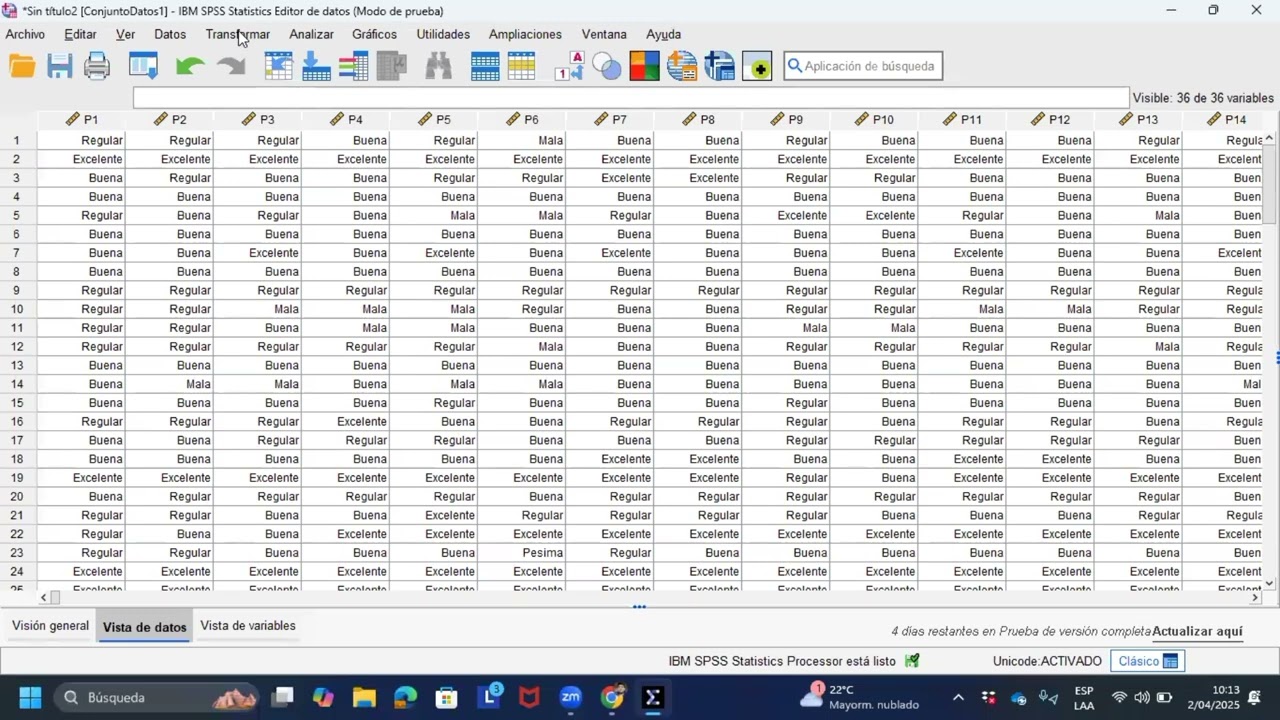1280x720 pixels.
Task: Click the vertical scrollbar down arrow
Action: pyautogui.click(x=1270, y=584)
